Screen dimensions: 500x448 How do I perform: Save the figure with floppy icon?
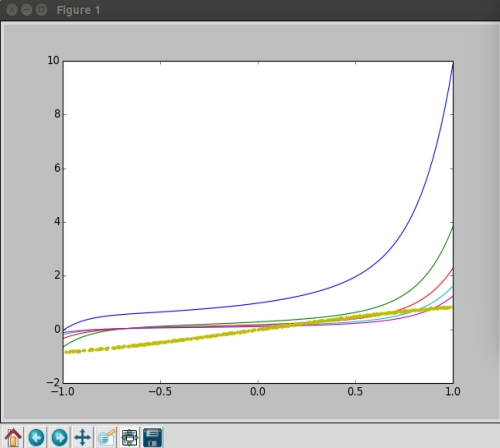coord(153,437)
